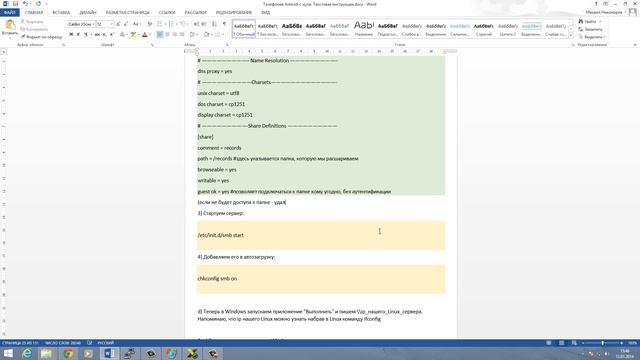Apply the Строгий style
640x360 pixels.
[x=484, y=29]
